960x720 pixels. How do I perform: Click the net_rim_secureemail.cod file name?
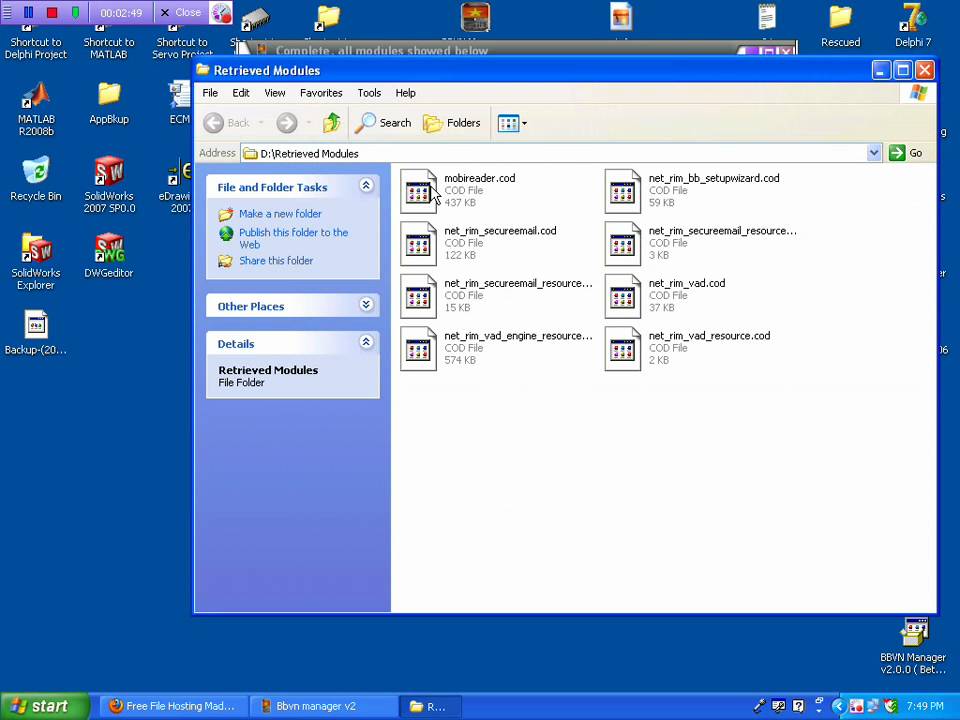[500, 231]
